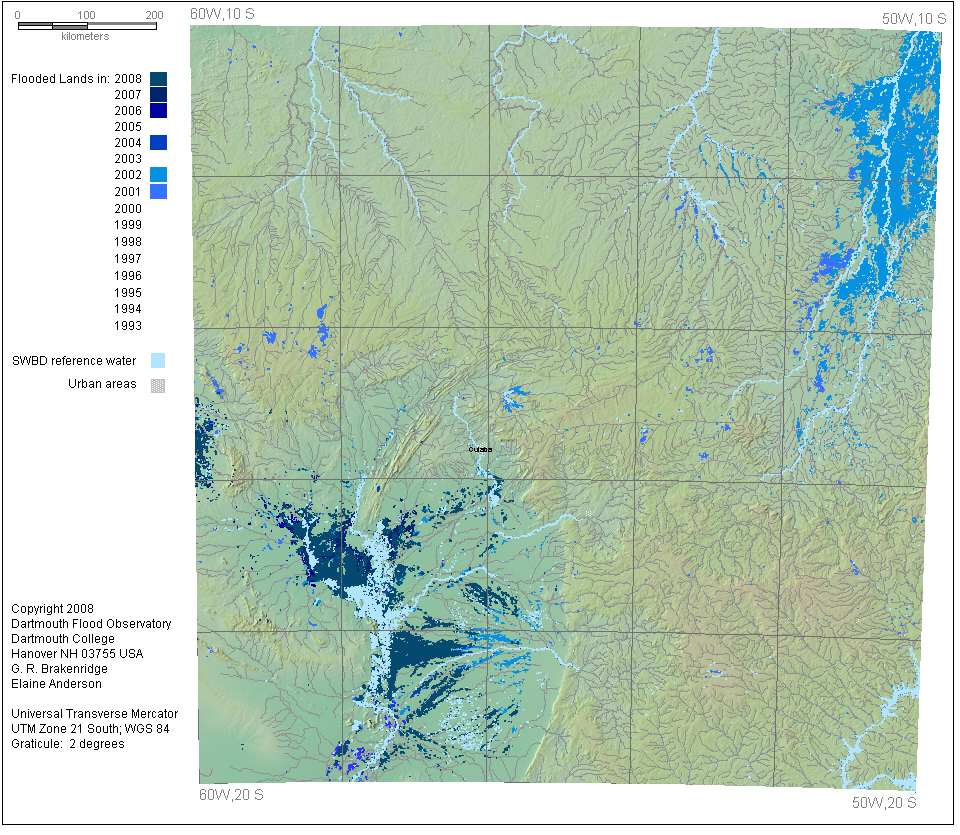Select the Copyright 2008 text
The width and height of the screenshot is (960, 835).
[x=52, y=608]
